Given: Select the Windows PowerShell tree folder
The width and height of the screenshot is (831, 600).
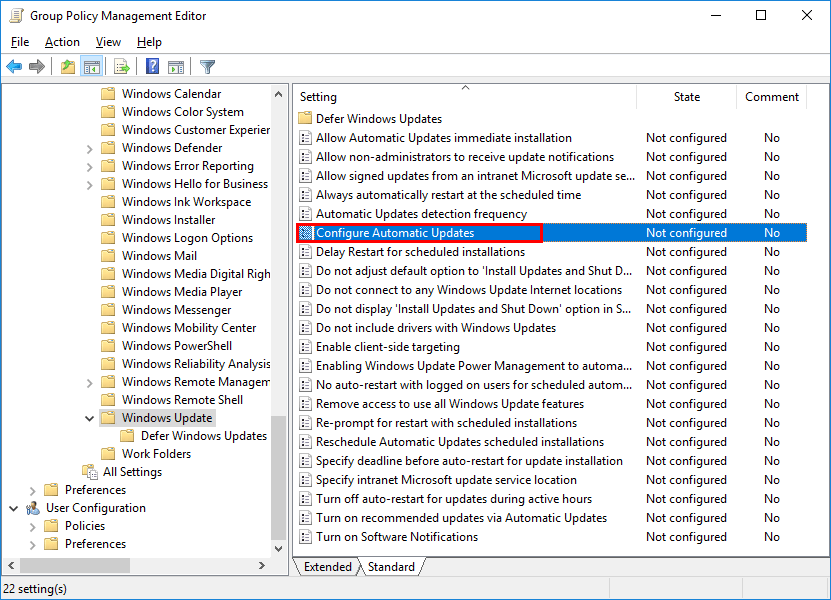Looking at the screenshot, I should pos(177,346).
